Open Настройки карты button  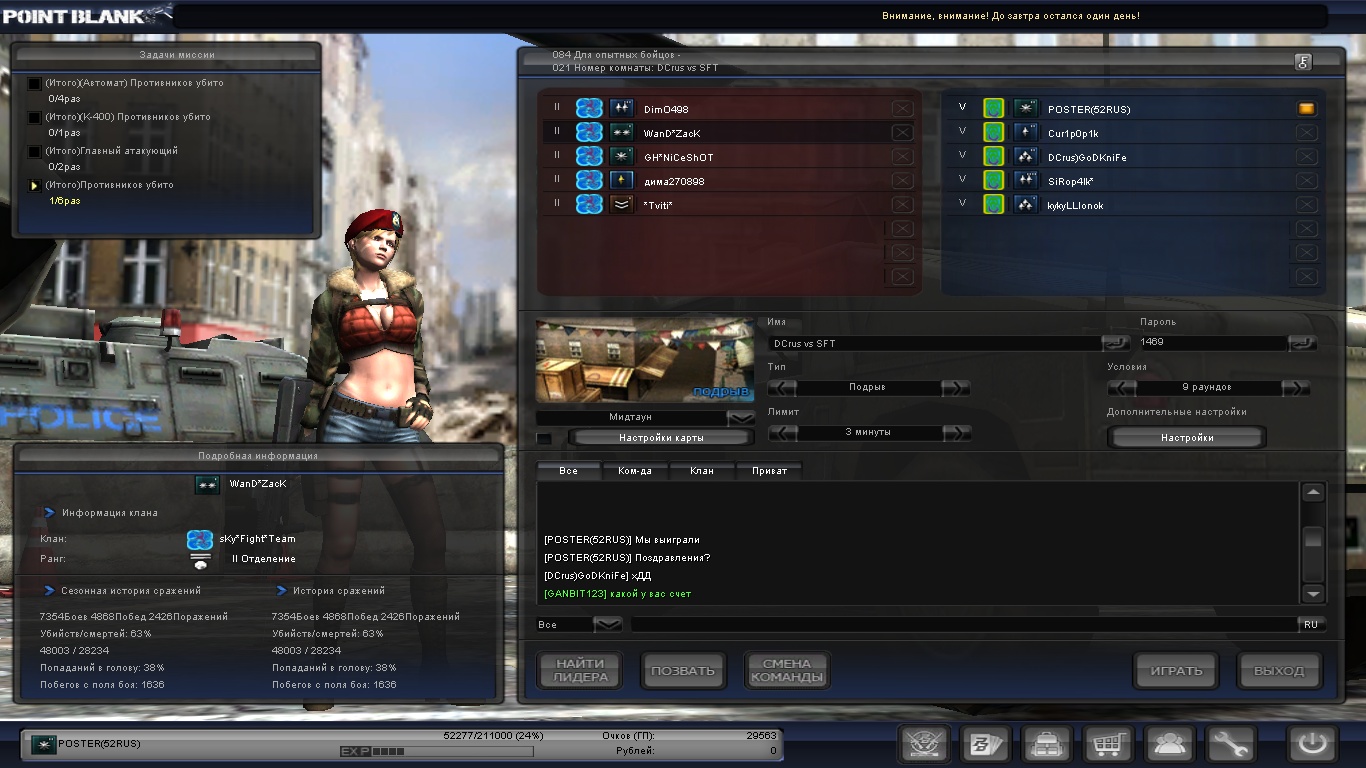(x=661, y=438)
